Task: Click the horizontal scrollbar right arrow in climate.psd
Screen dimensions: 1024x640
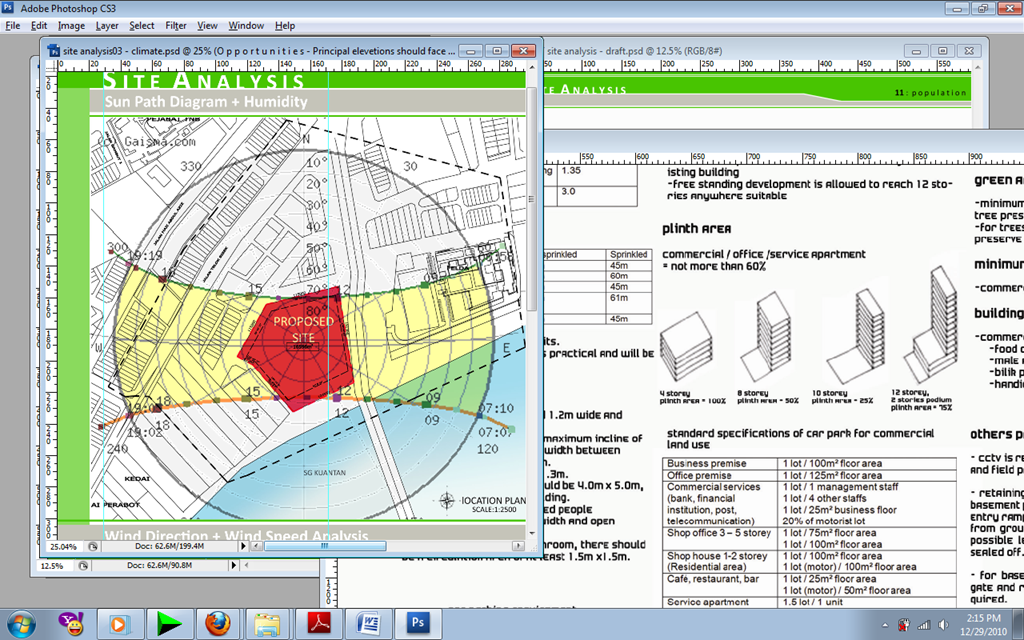Action: point(518,546)
